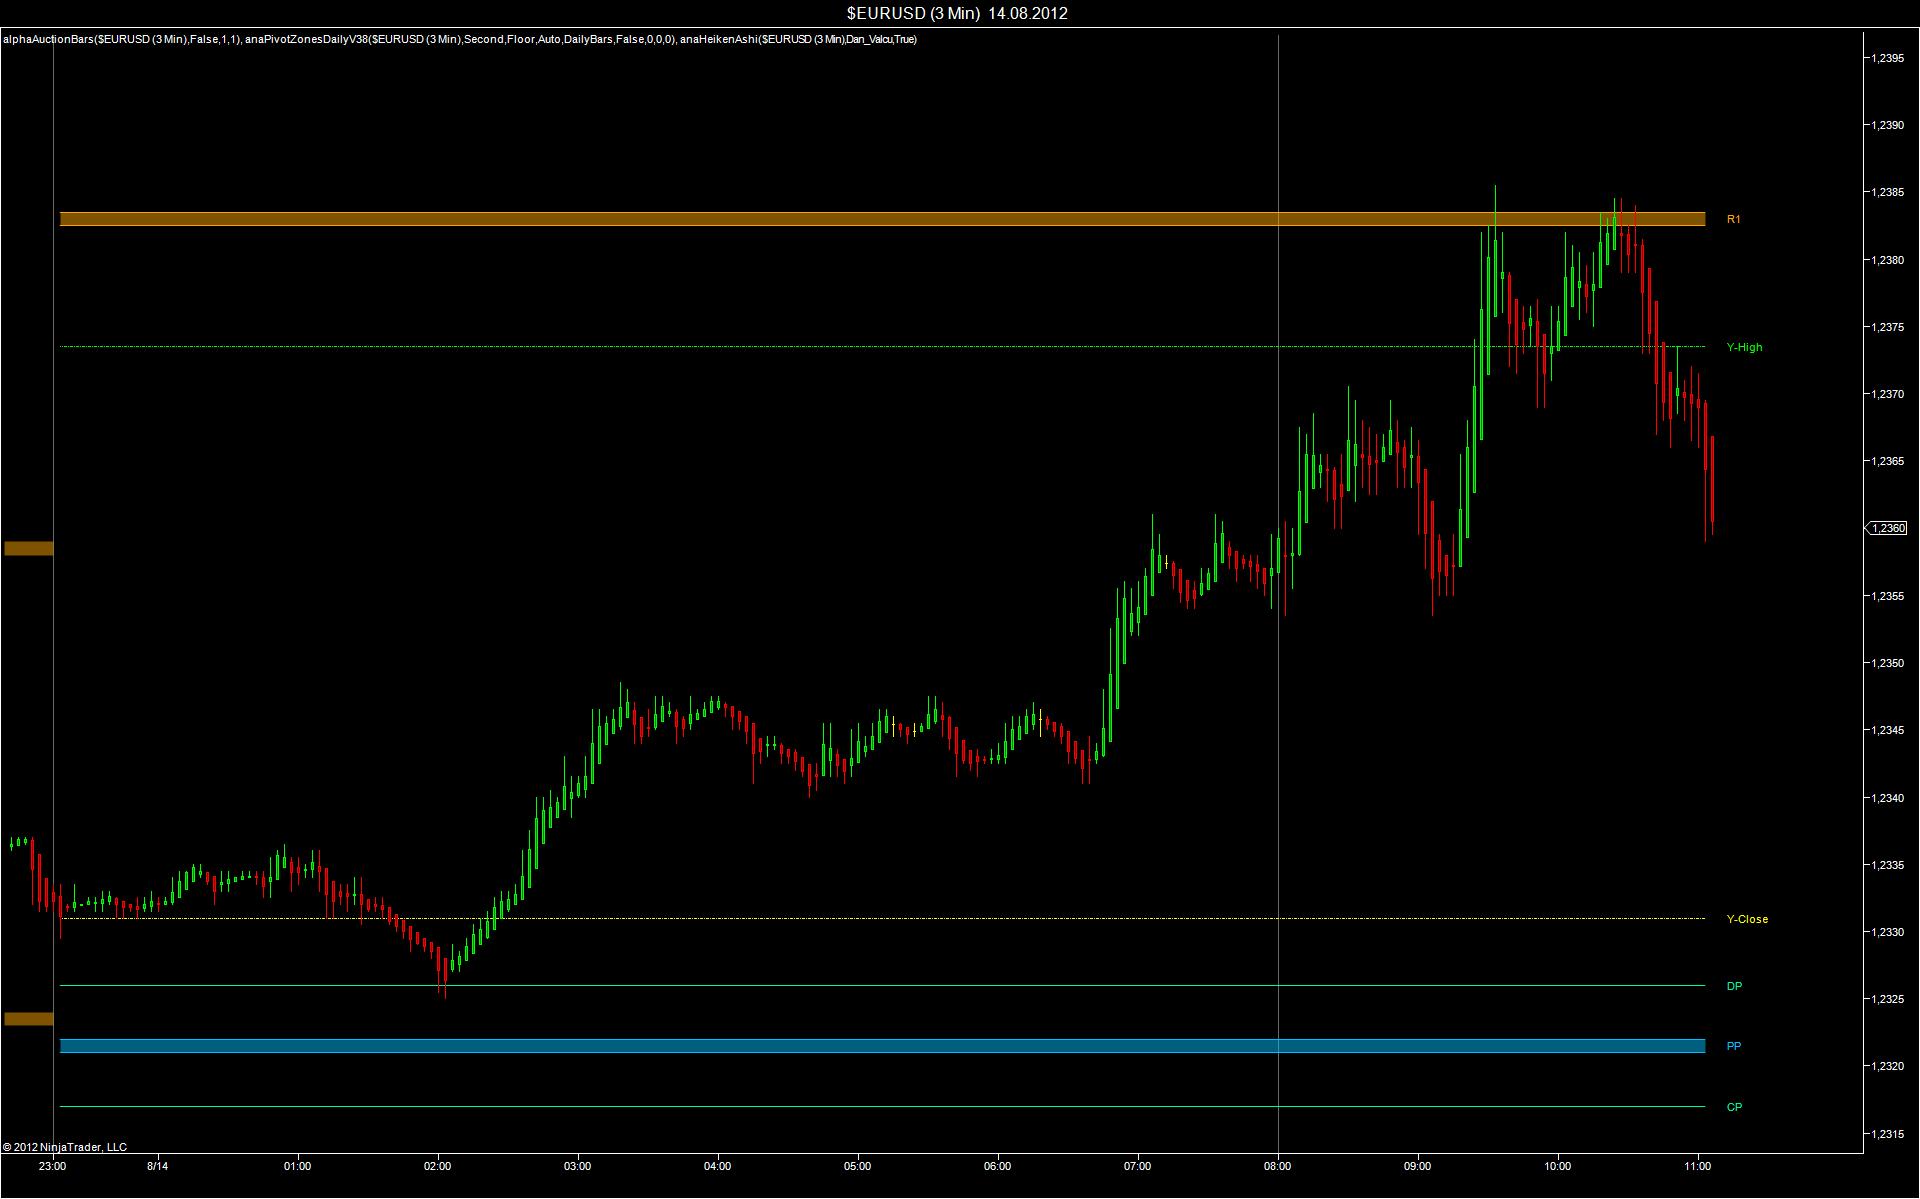1920x1199 pixels.
Task: Click the DP level label
Action: tap(1734, 986)
